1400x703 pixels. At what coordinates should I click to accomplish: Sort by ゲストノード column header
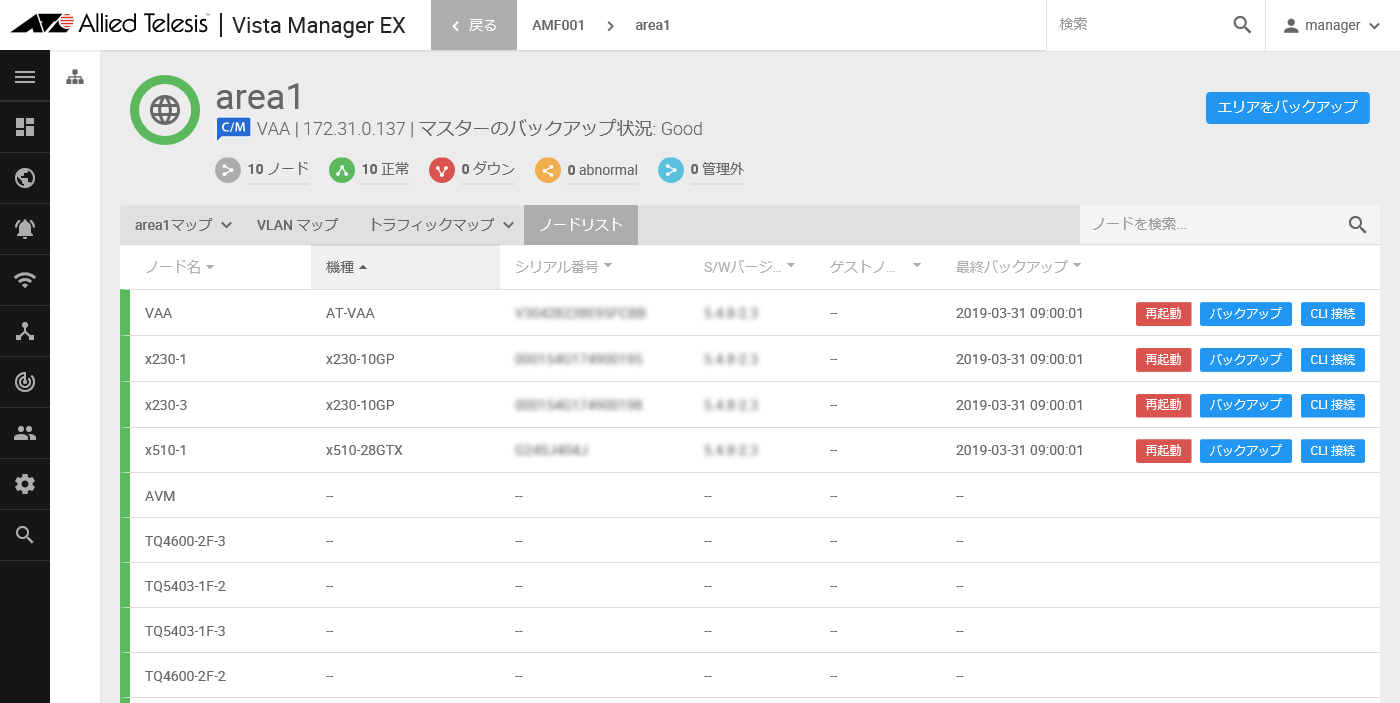pyautogui.click(x=875, y=267)
